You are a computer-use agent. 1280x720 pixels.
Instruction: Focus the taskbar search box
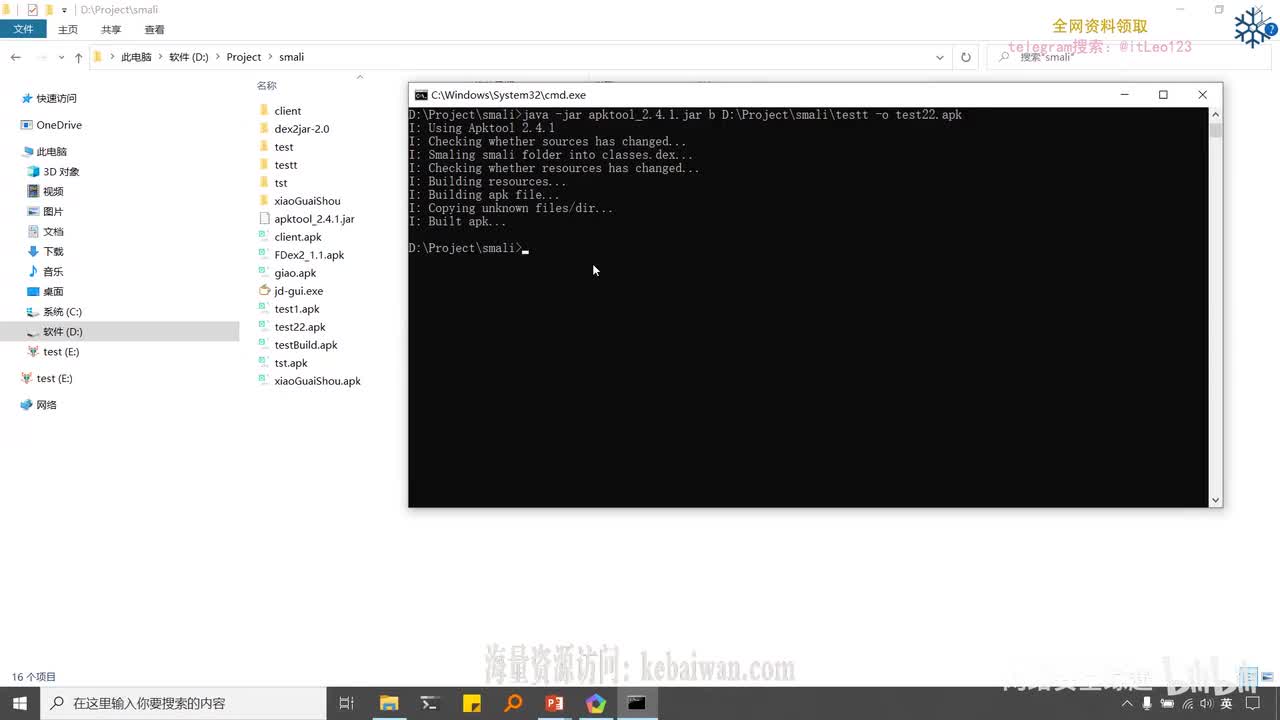[182, 703]
